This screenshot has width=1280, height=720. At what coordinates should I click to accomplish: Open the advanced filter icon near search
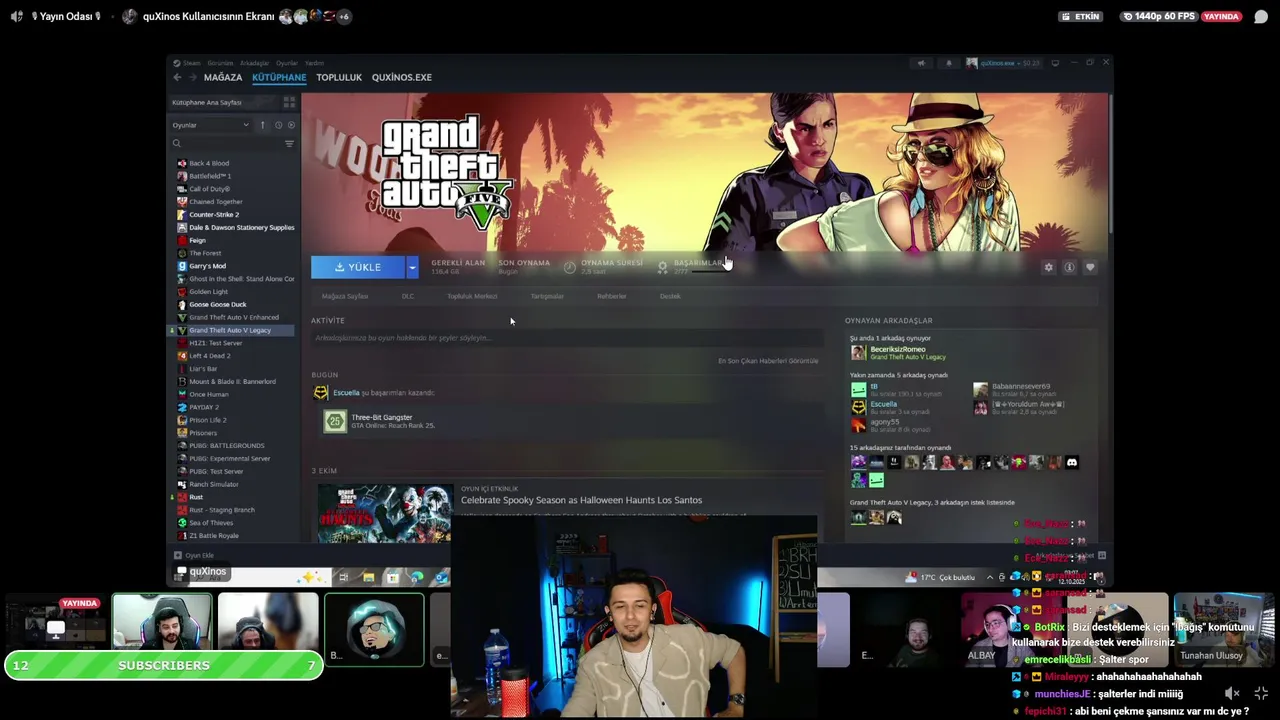pos(289,144)
